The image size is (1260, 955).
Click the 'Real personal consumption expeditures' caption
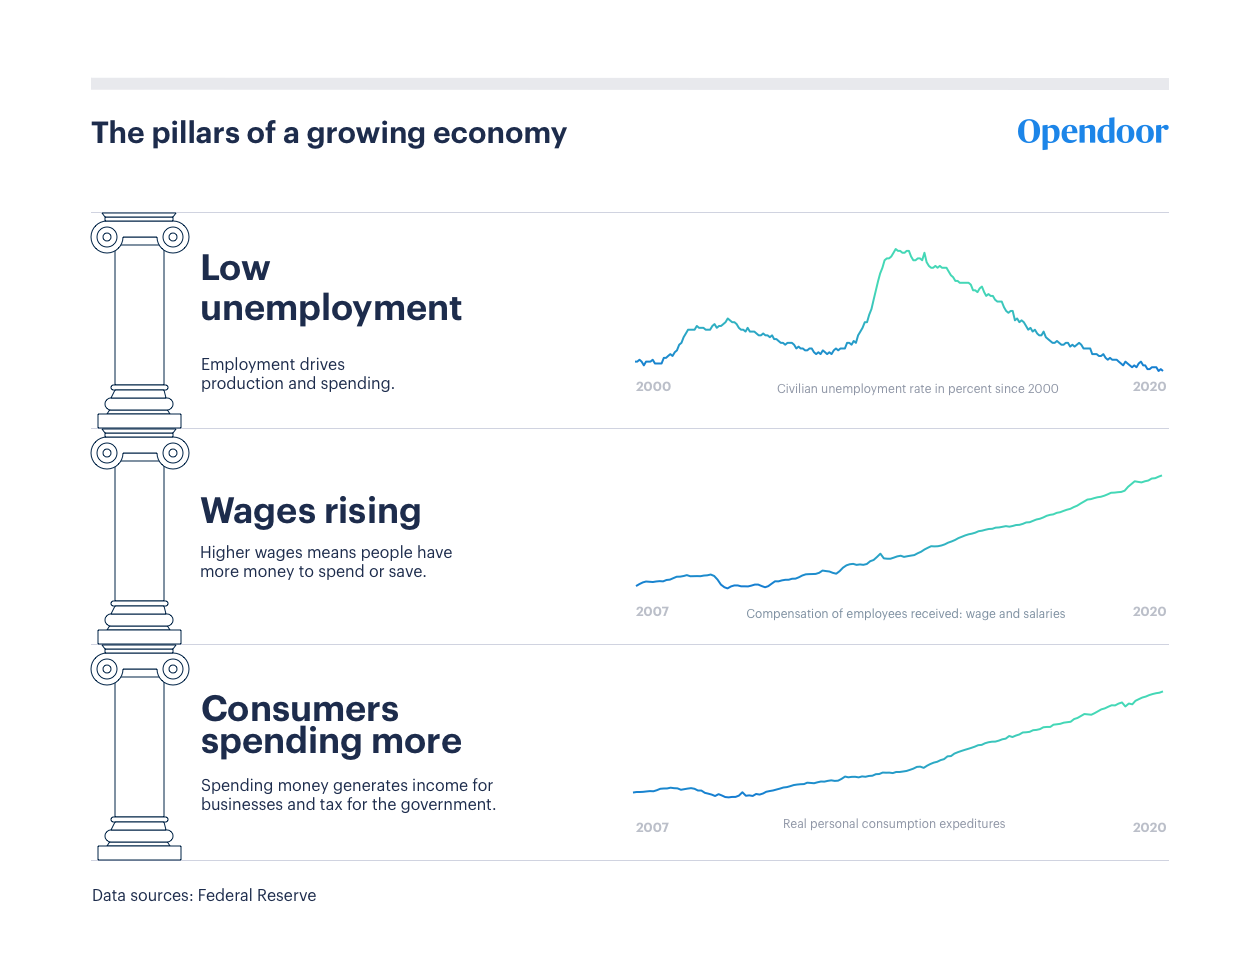tap(894, 824)
